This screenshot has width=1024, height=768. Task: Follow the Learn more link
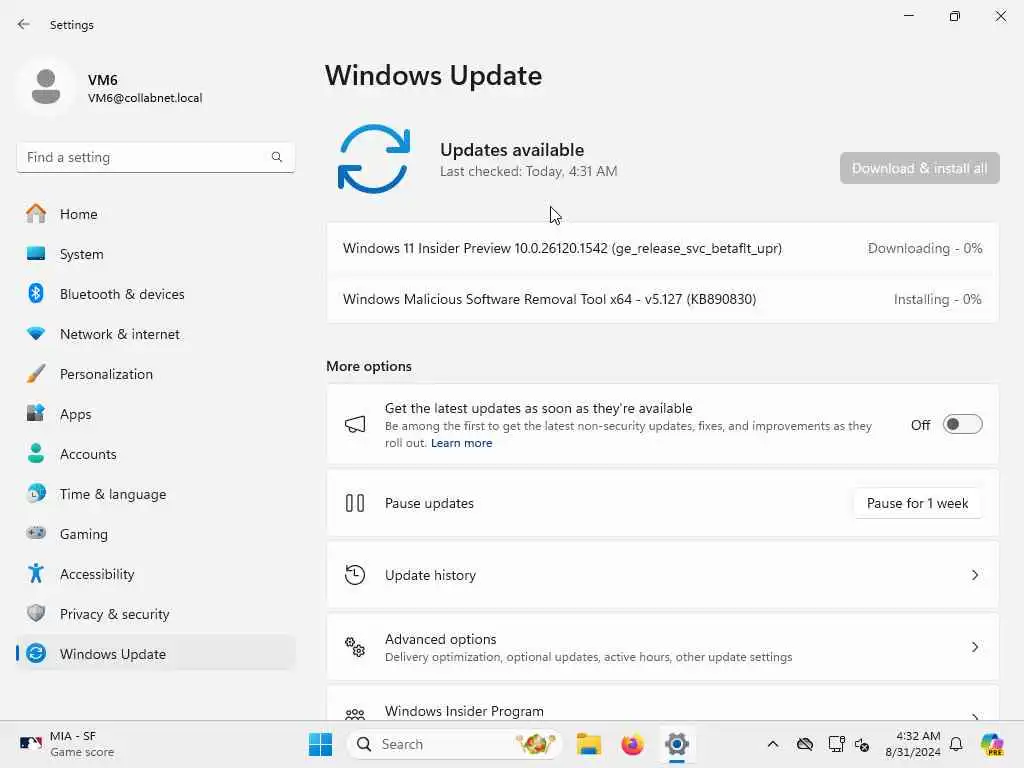click(x=461, y=443)
